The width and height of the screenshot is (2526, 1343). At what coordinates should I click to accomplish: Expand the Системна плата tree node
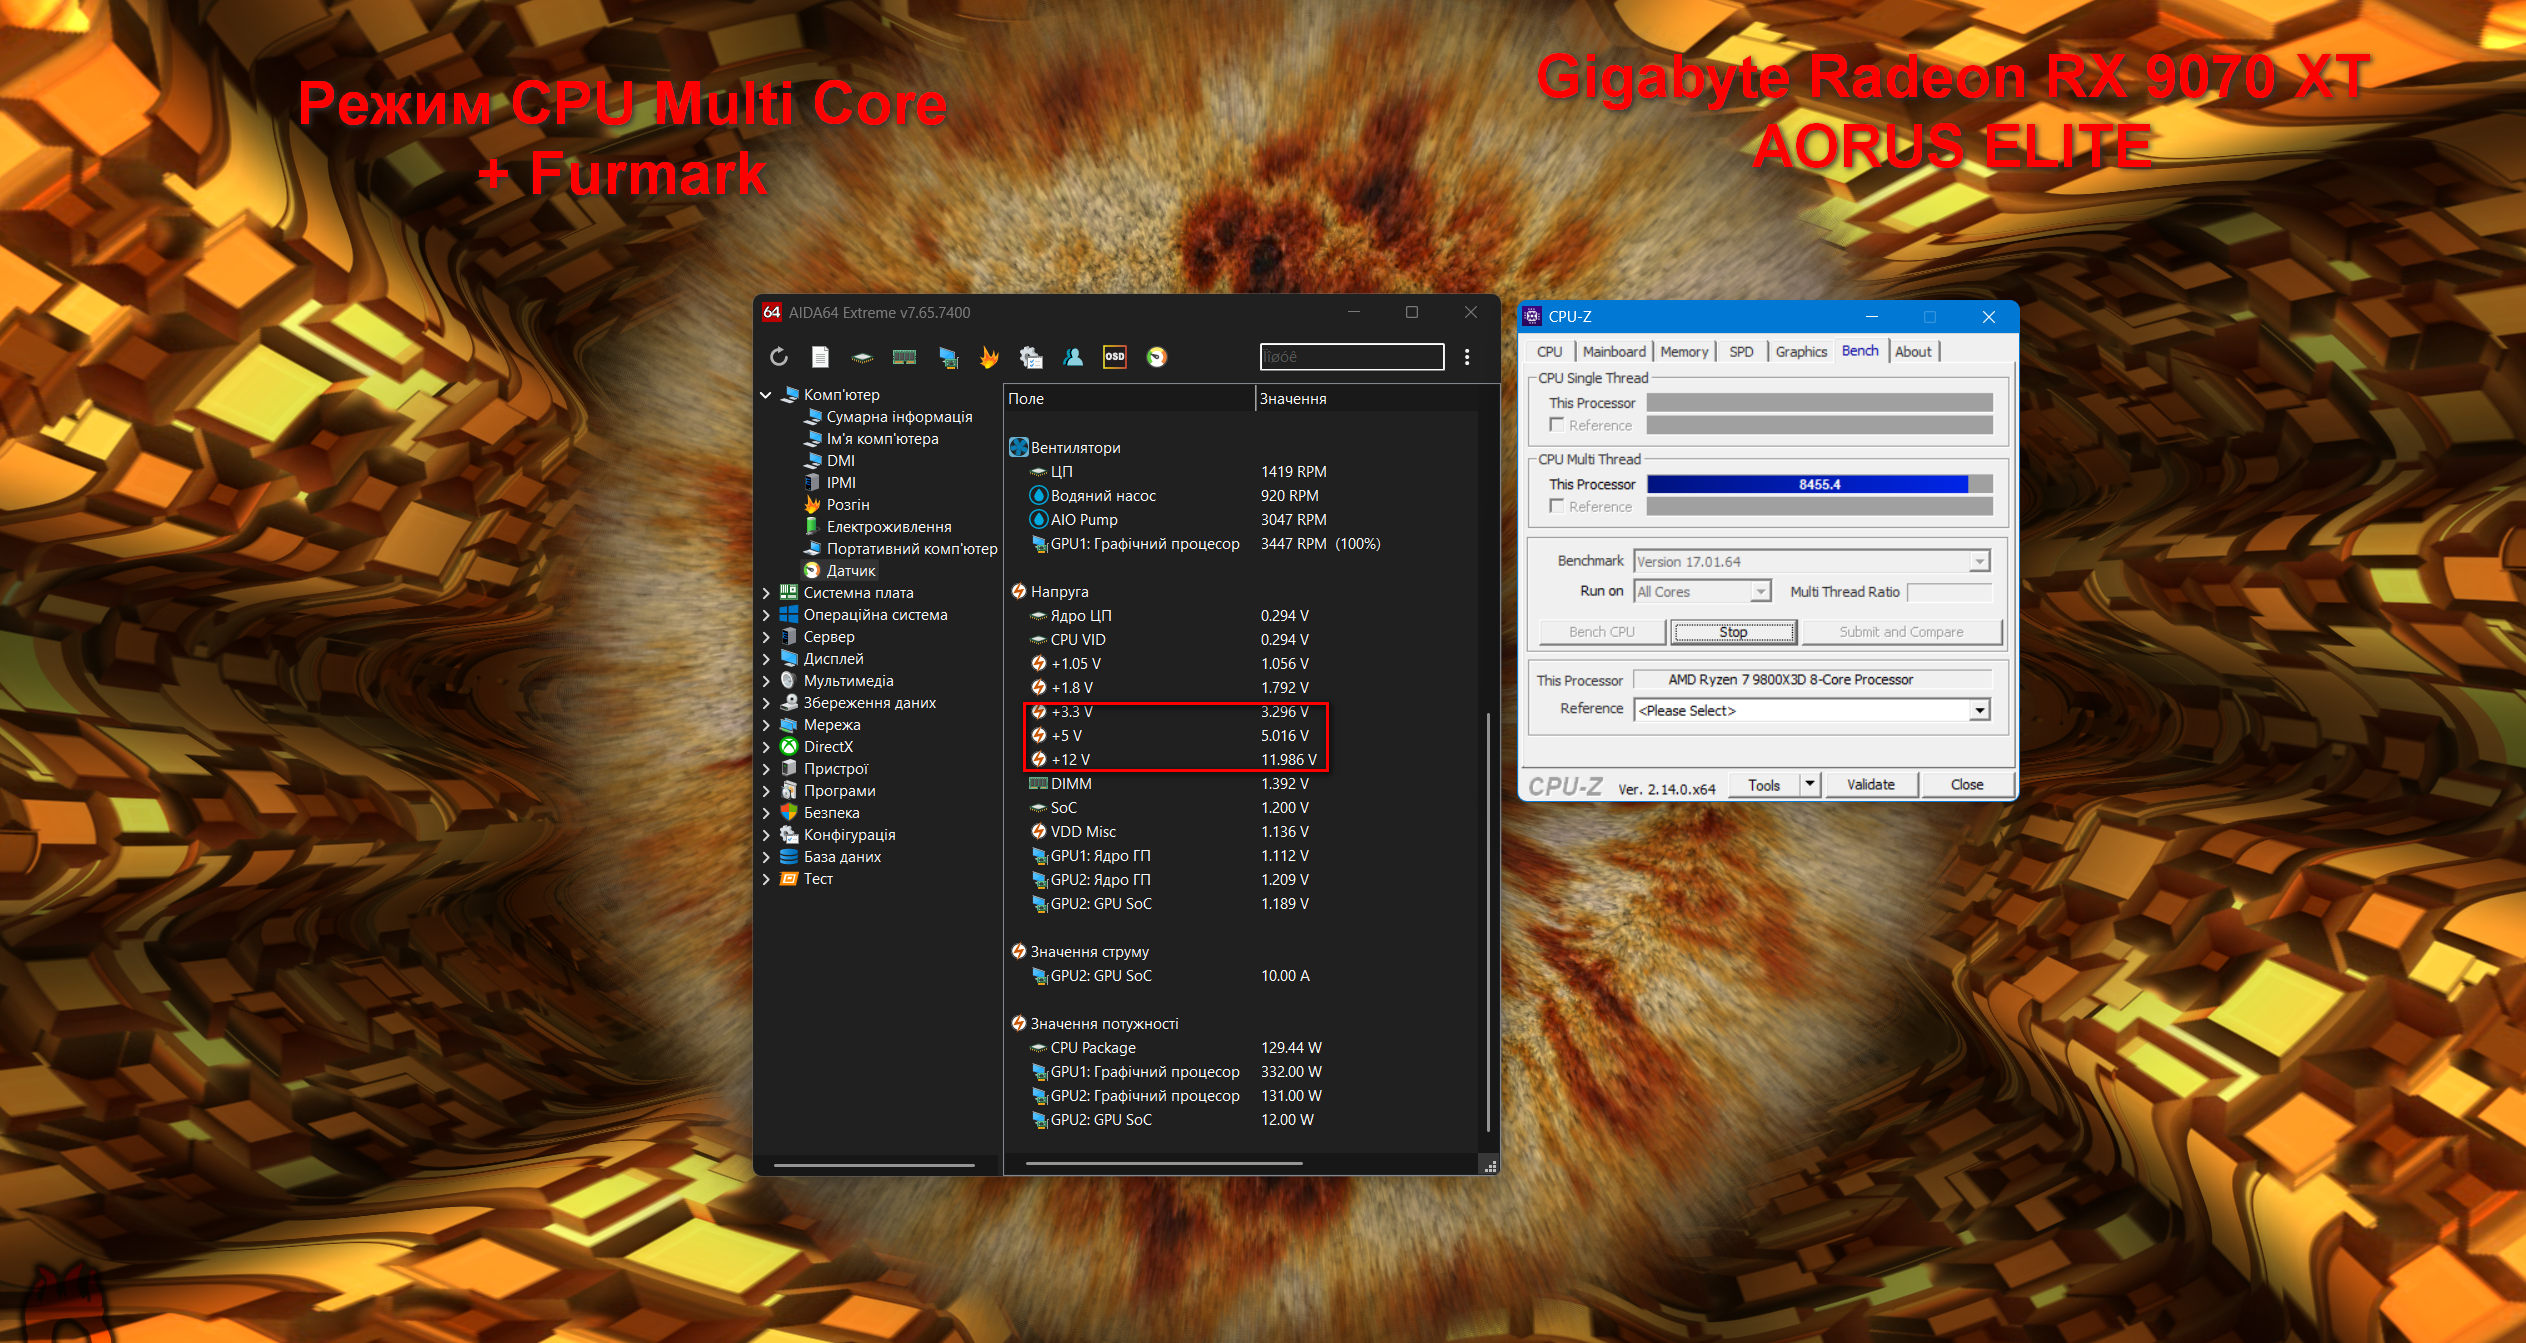[766, 593]
